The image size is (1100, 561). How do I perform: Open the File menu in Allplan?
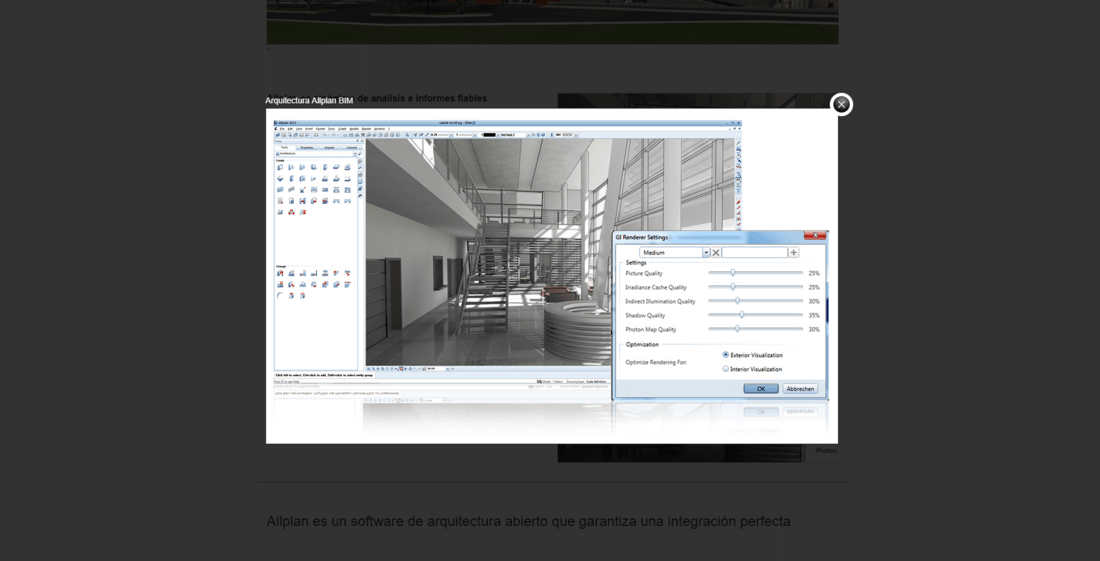point(282,129)
